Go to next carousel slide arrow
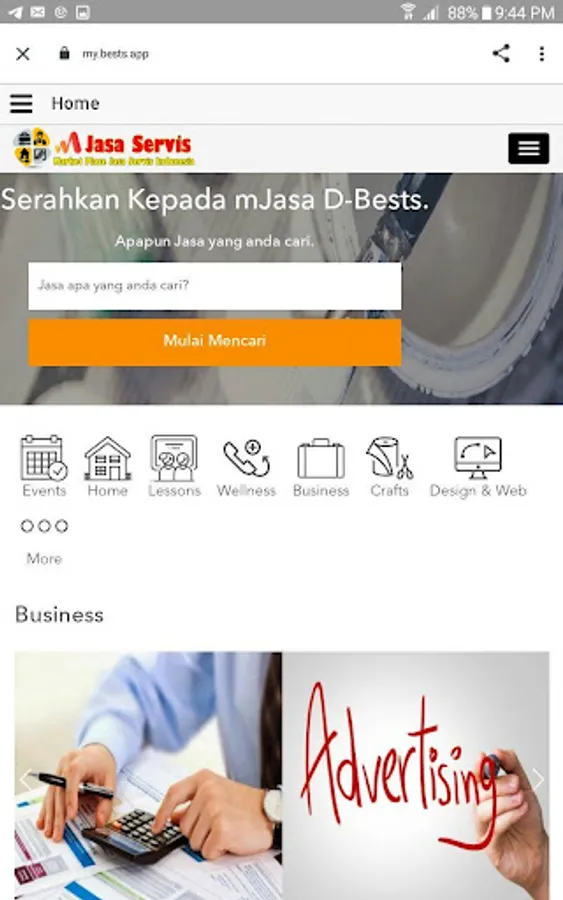This screenshot has height=900, width=563. (538, 779)
